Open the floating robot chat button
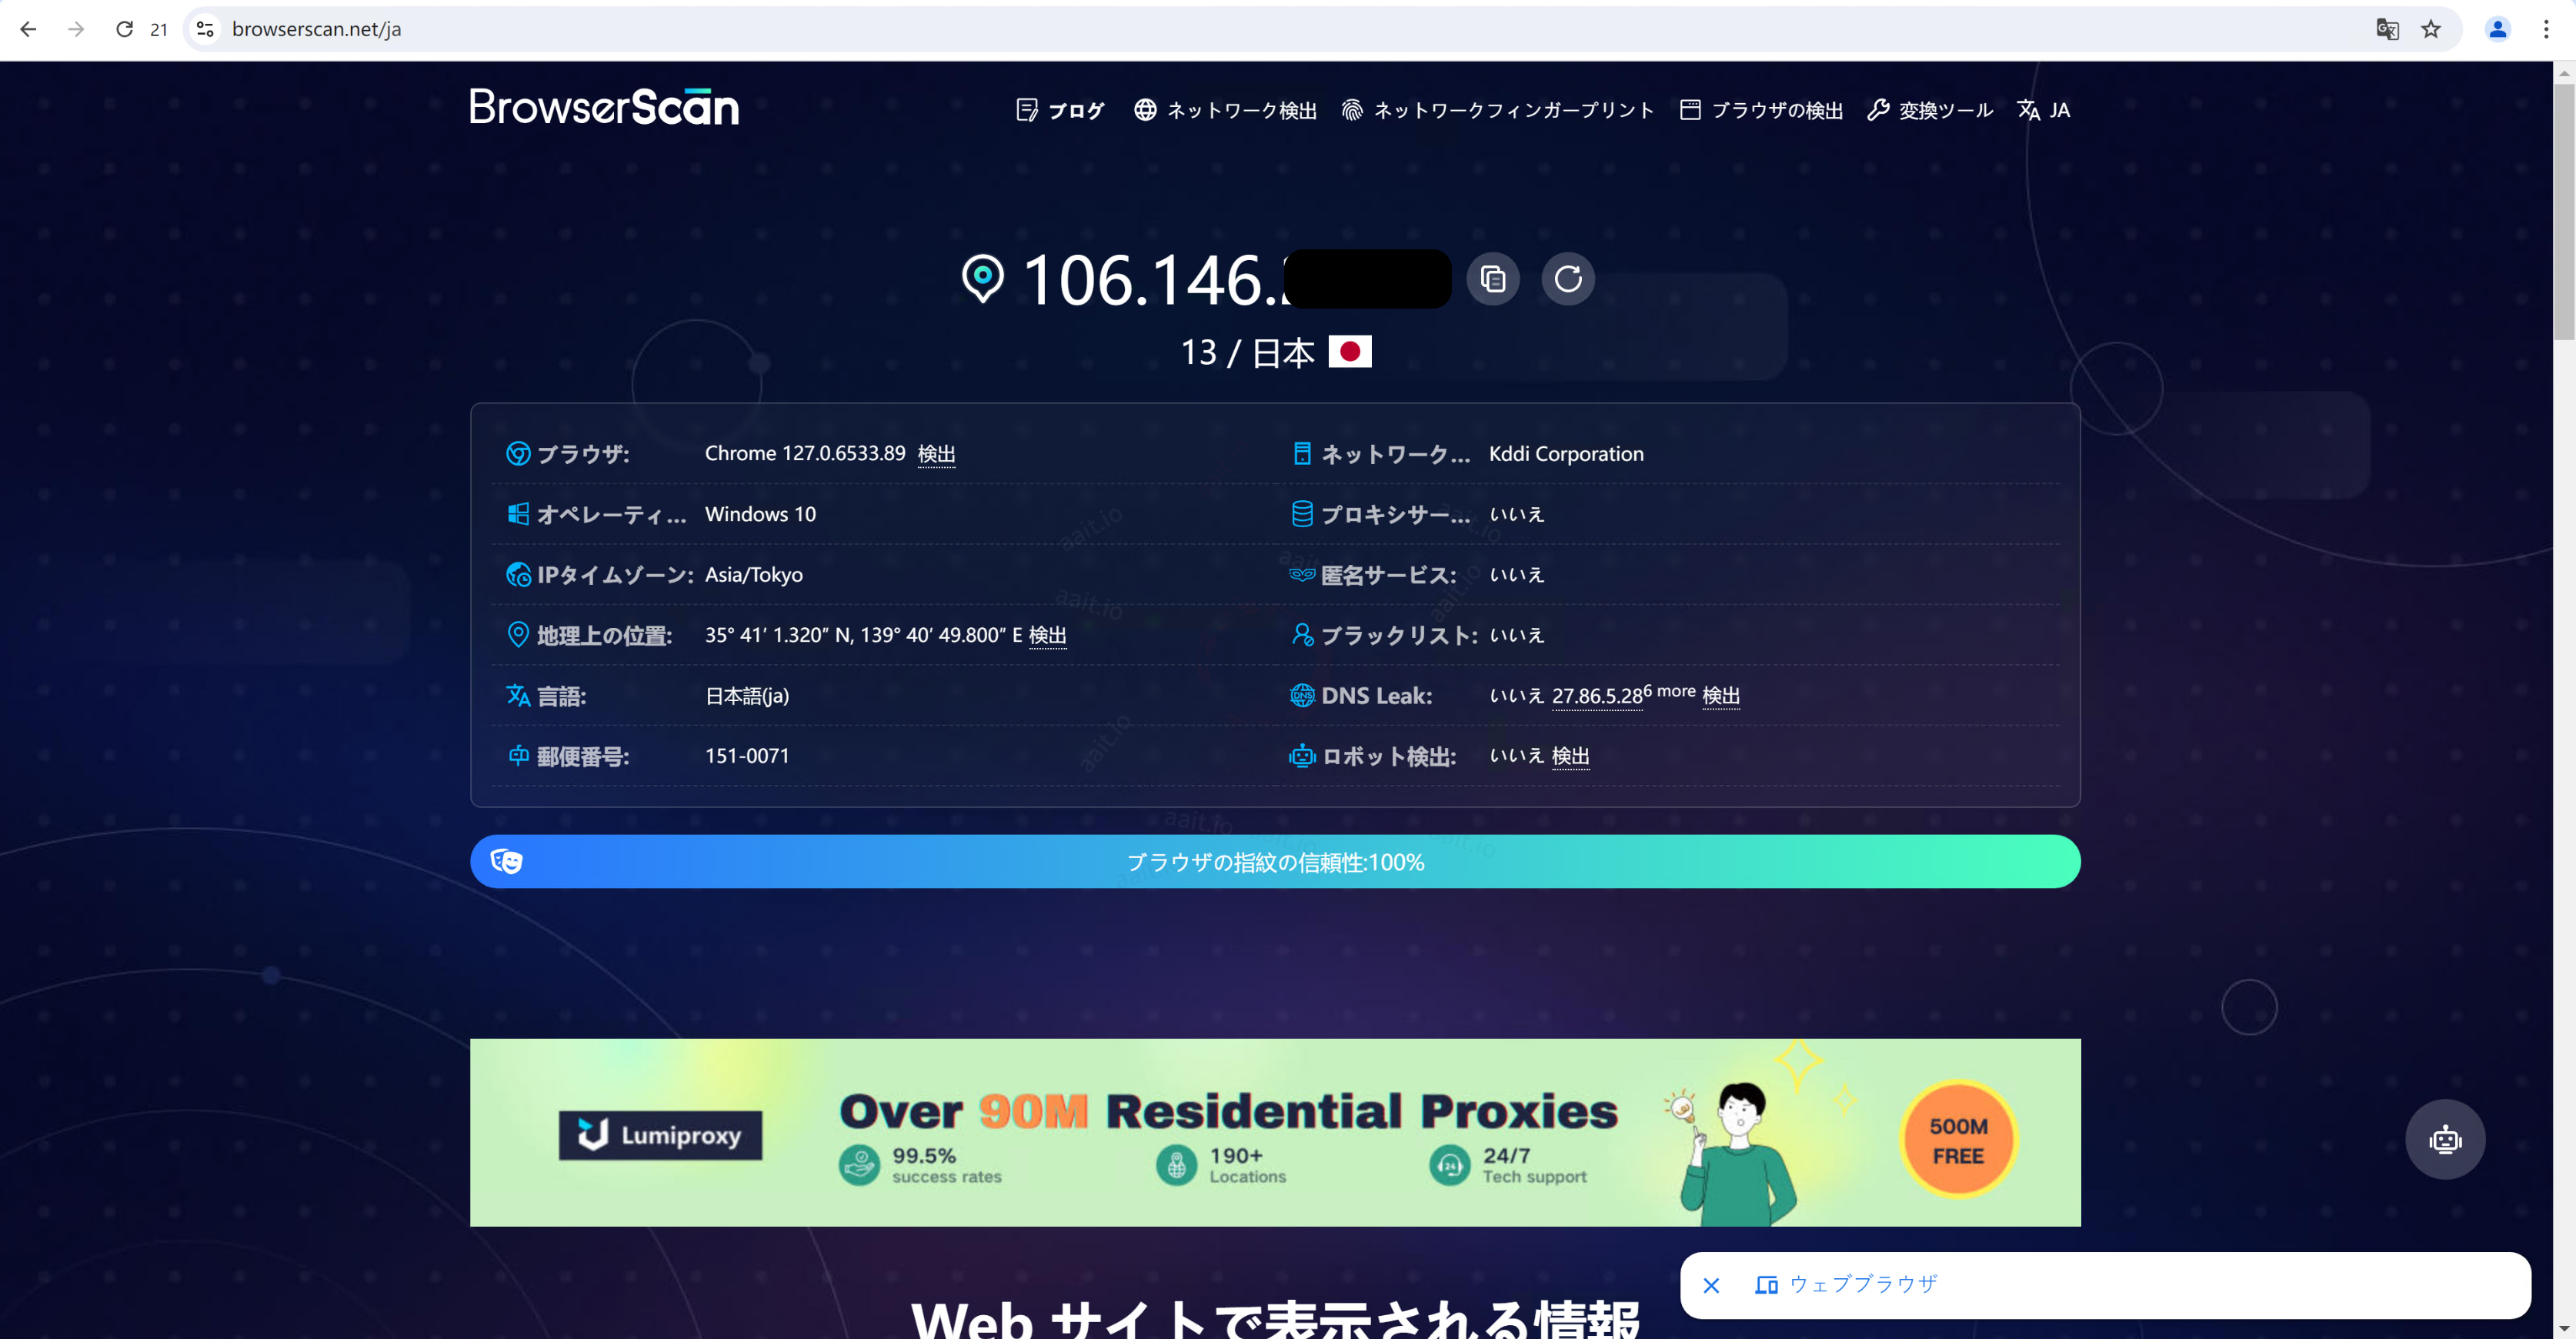This screenshot has height=1339, width=2576. (2444, 1139)
